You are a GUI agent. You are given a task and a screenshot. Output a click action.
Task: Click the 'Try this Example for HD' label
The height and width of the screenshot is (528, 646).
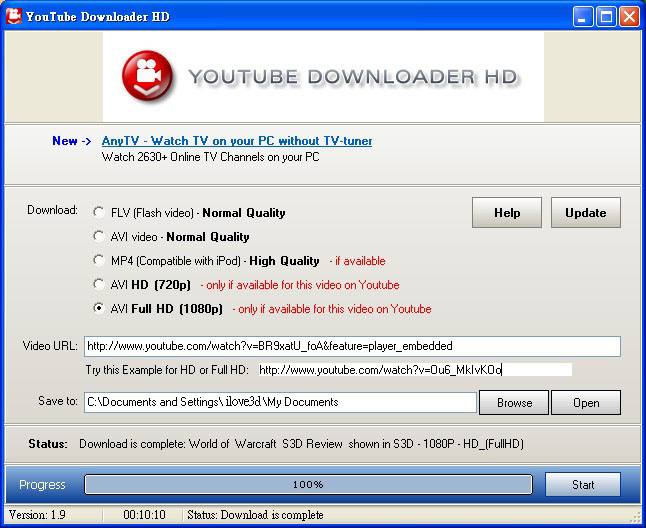click(167, 370)
